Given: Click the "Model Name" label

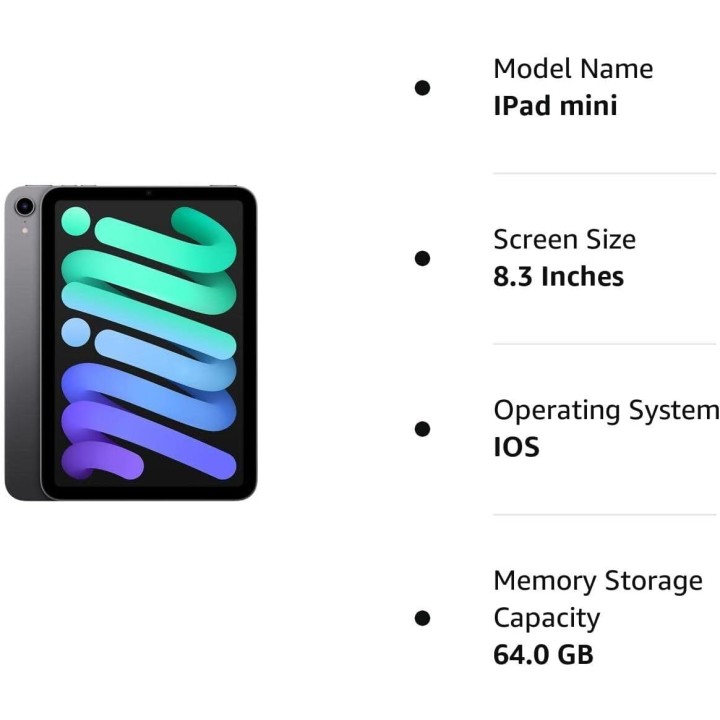Looking at the screenshot, I should tap(572, 69).
